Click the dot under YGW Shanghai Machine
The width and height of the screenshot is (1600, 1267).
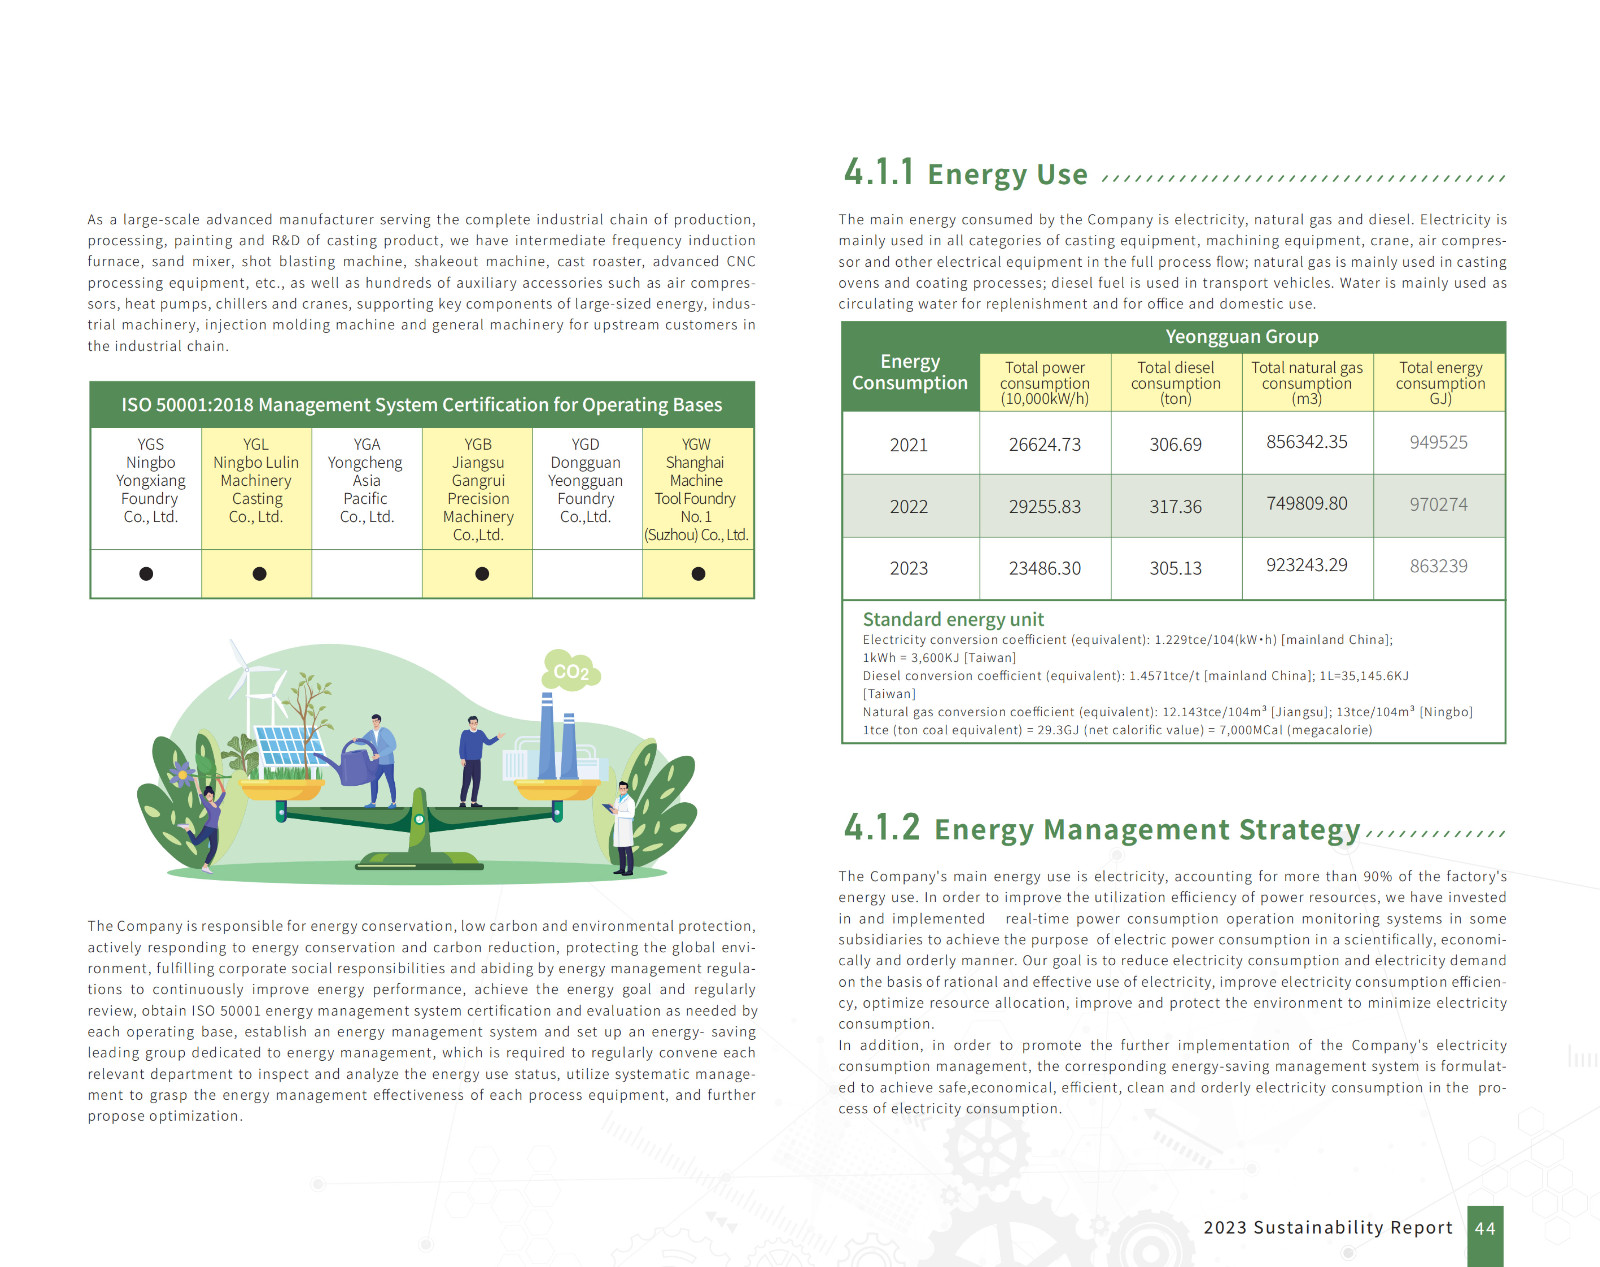(x=698, y=574)
